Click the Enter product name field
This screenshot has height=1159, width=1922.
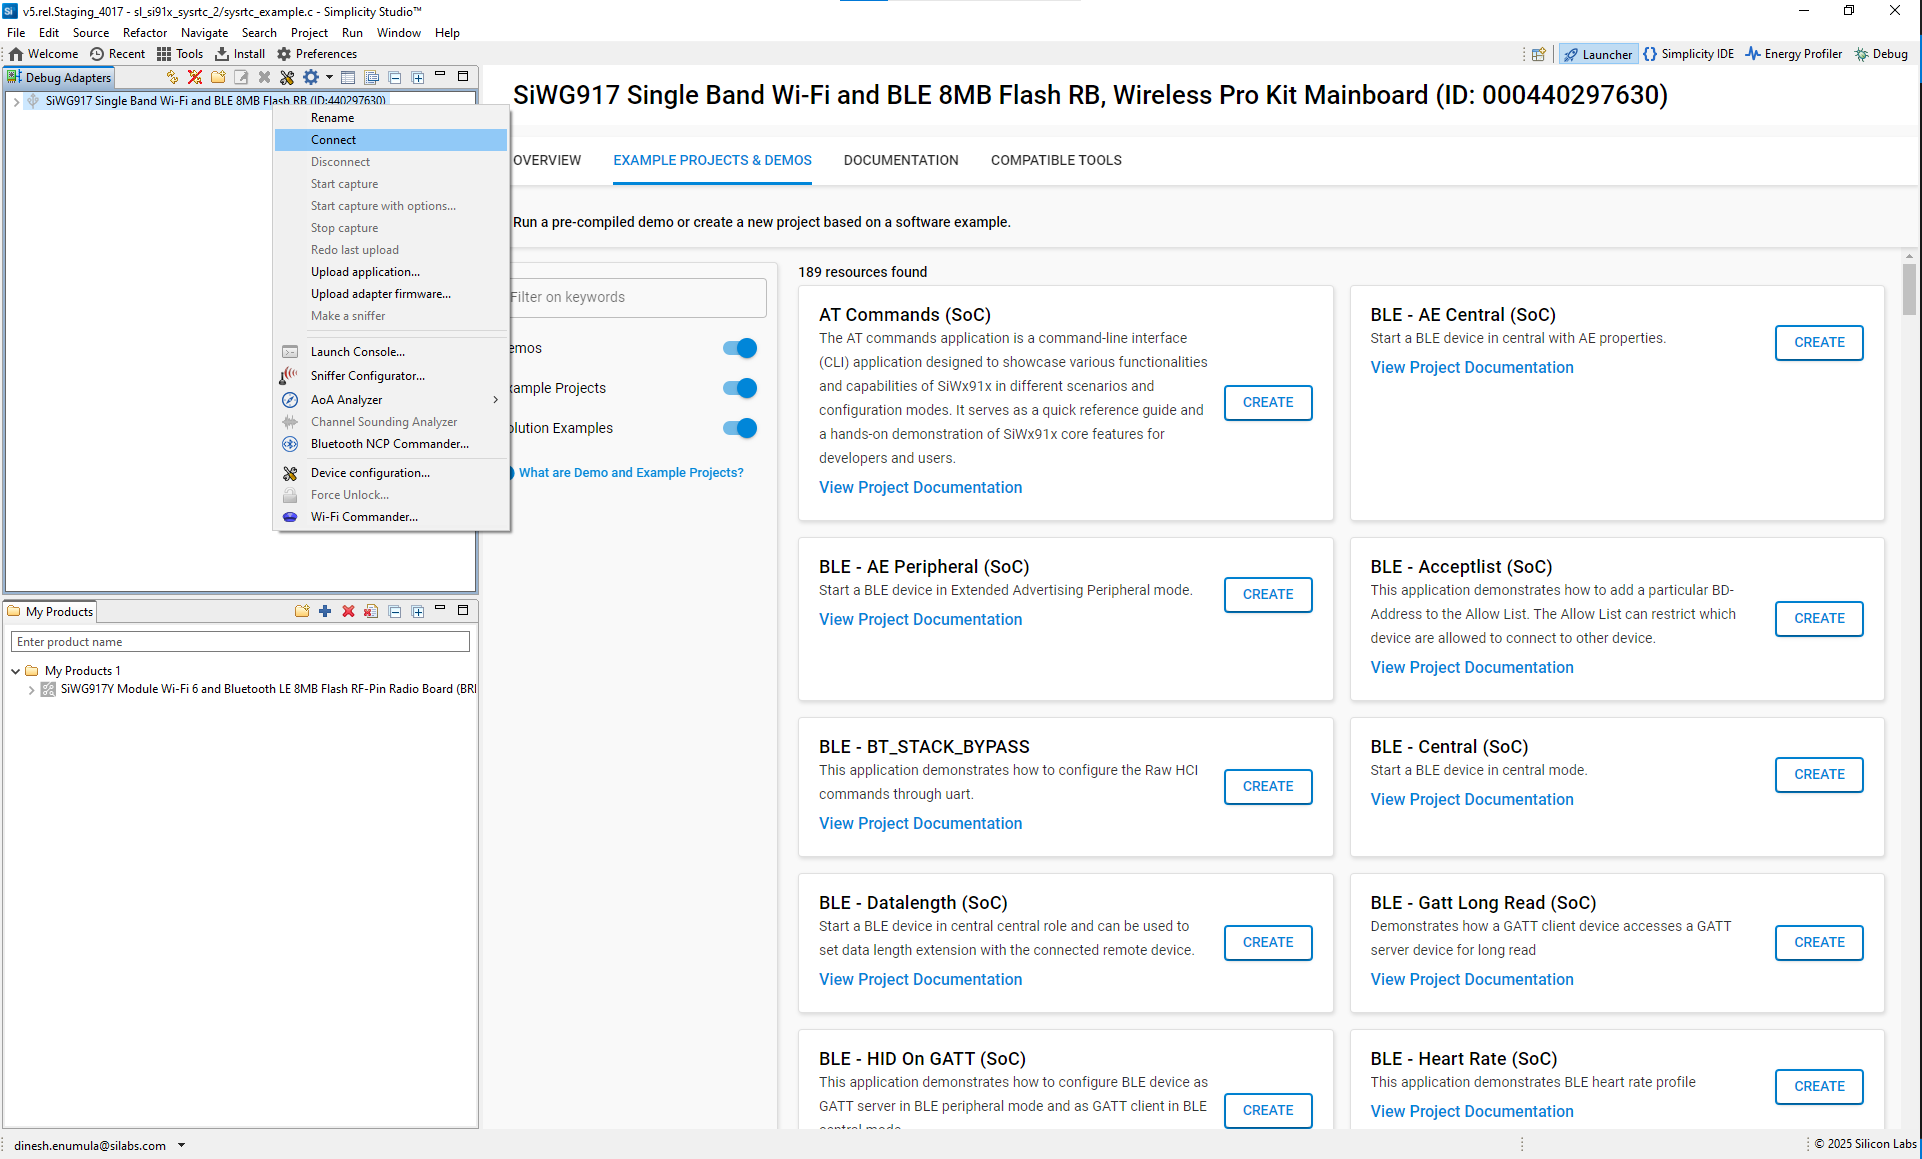tap(240, 642)
